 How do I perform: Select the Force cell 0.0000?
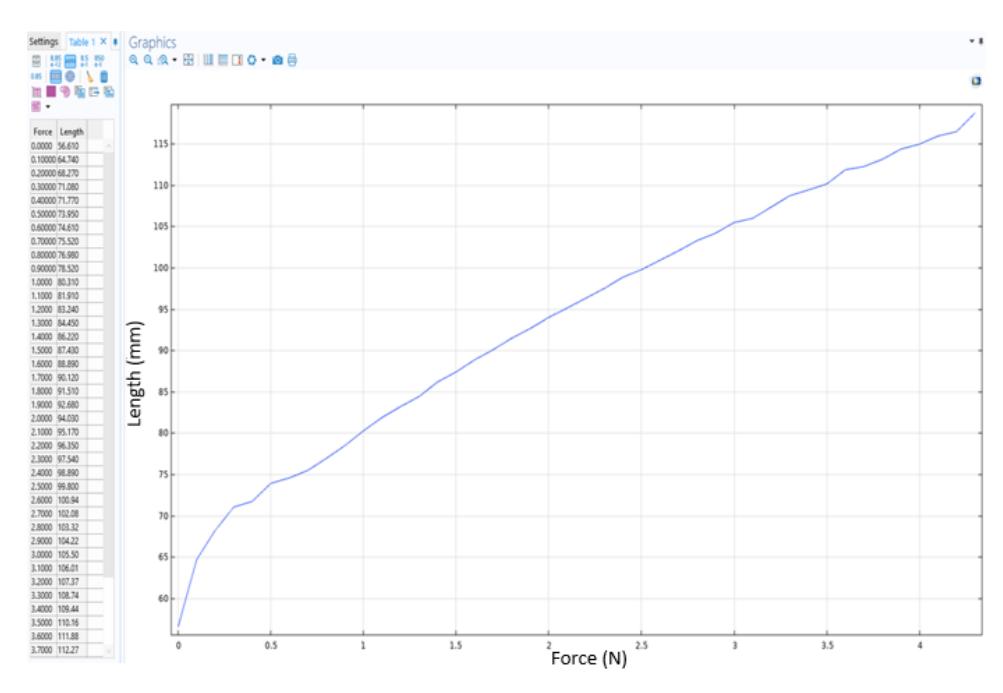(x=43, y=146)
